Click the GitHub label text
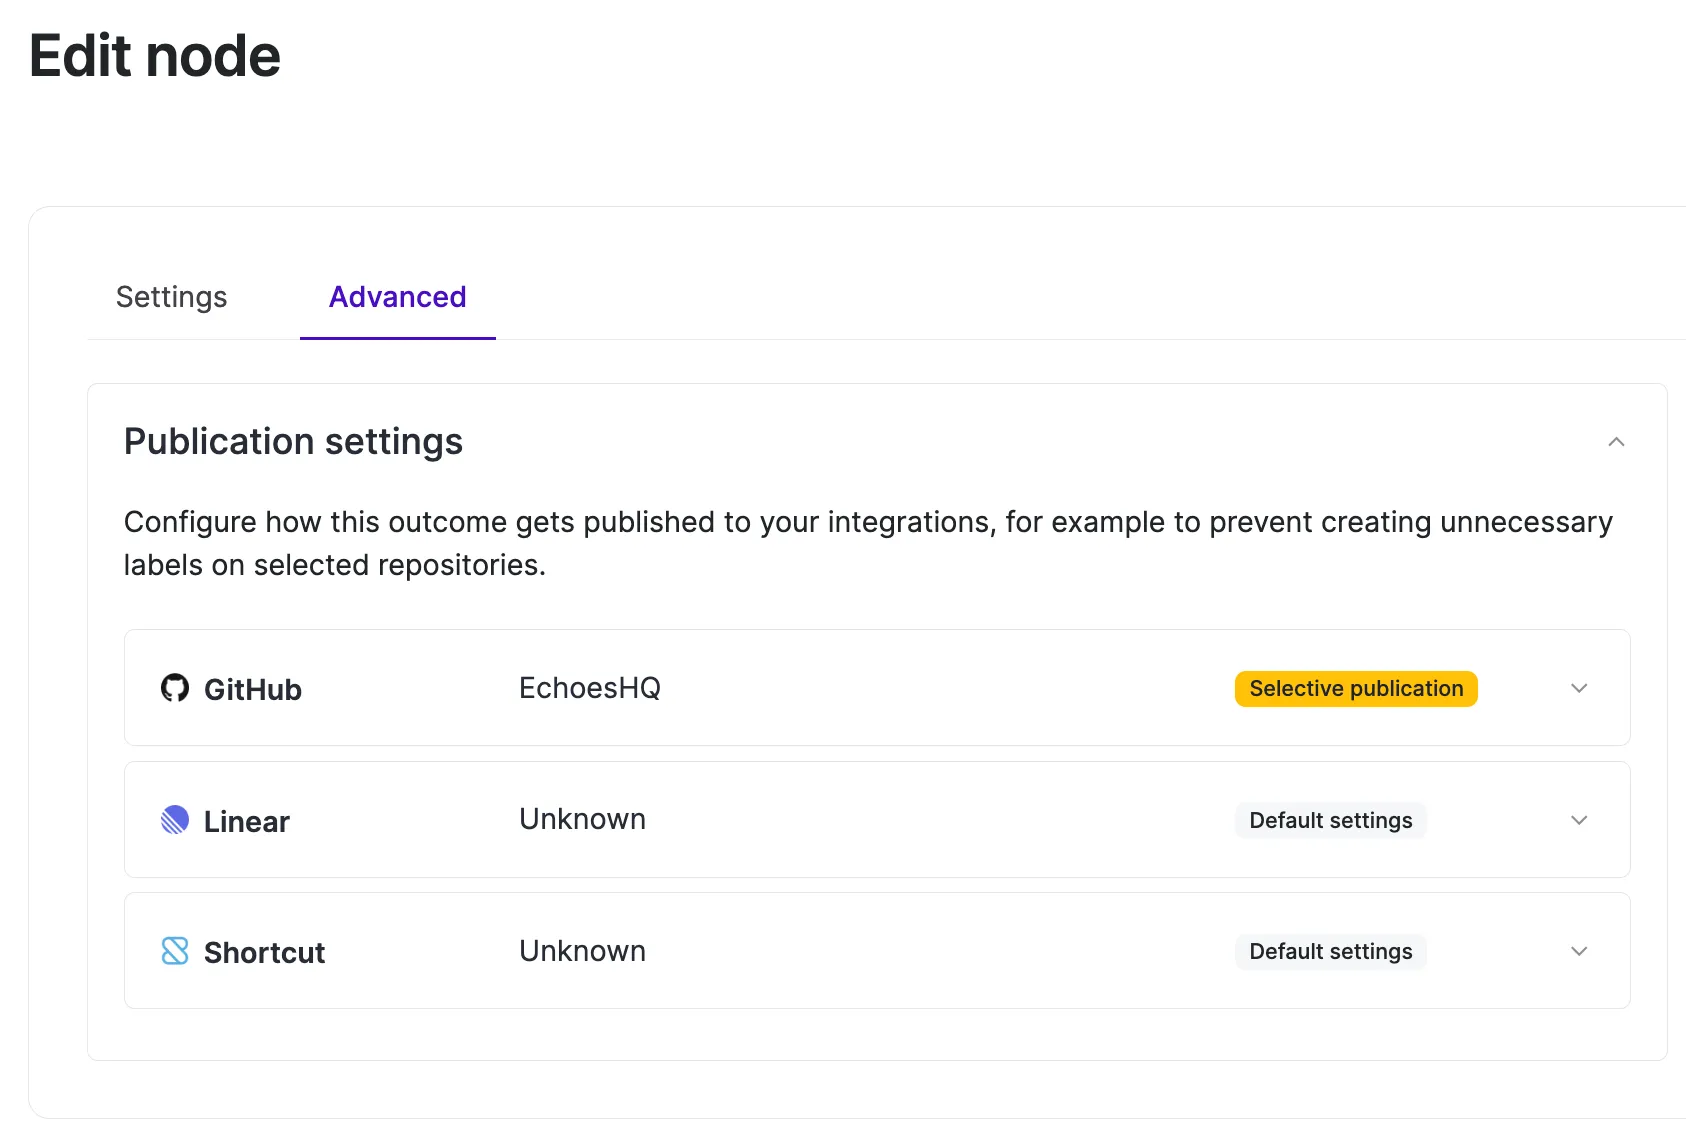 click(x=253, y=690)
